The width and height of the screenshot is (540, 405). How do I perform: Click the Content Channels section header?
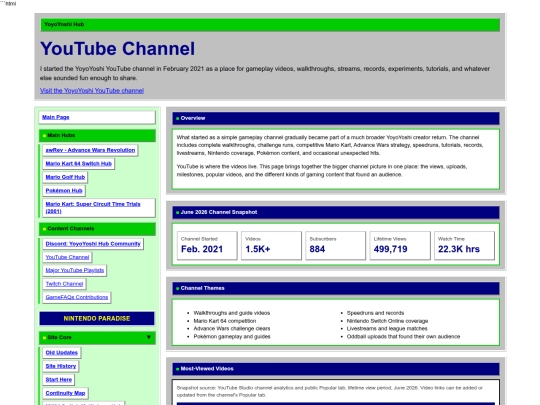tap(97, 229)
